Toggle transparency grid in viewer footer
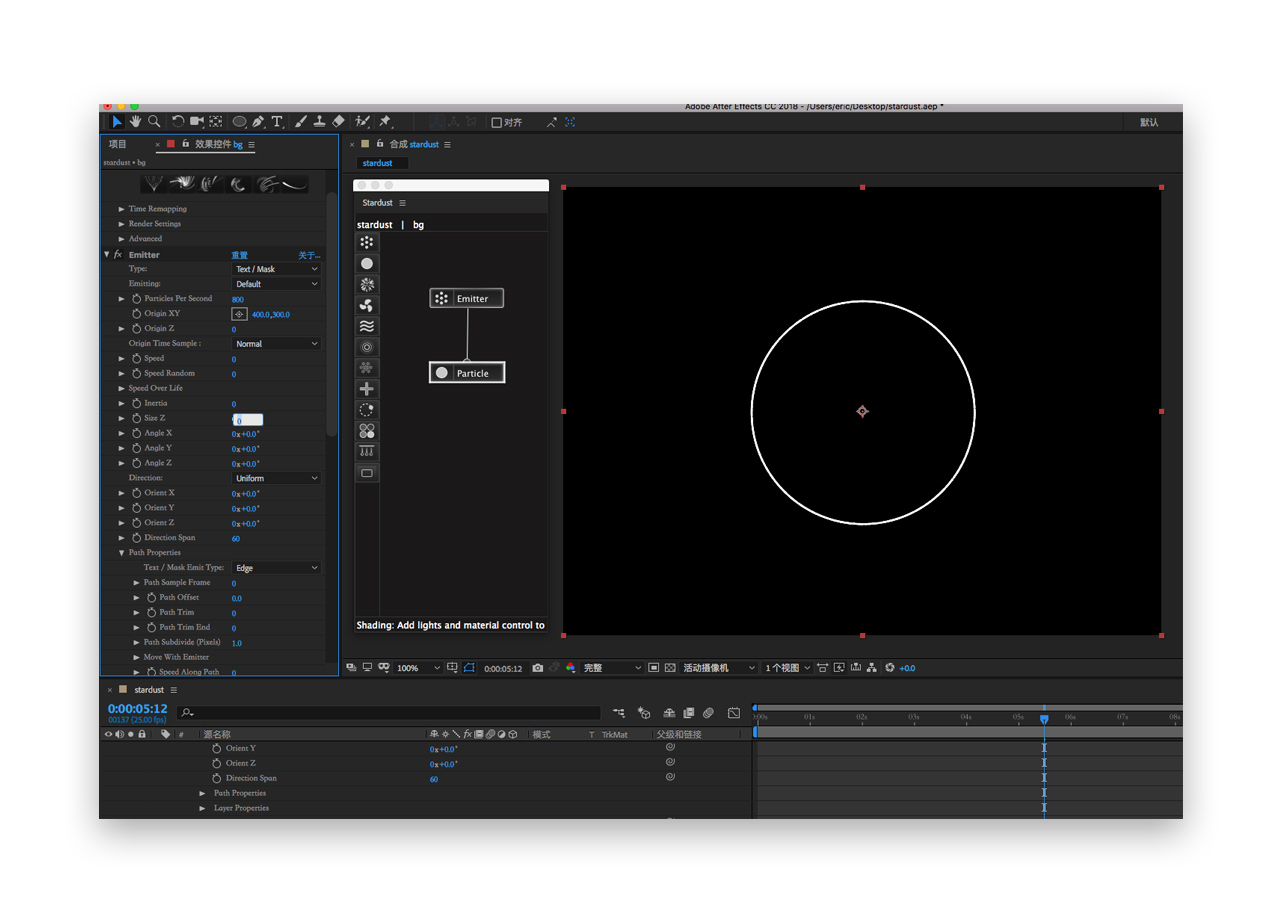This screenshot has height=923, width=1280. 671,668
